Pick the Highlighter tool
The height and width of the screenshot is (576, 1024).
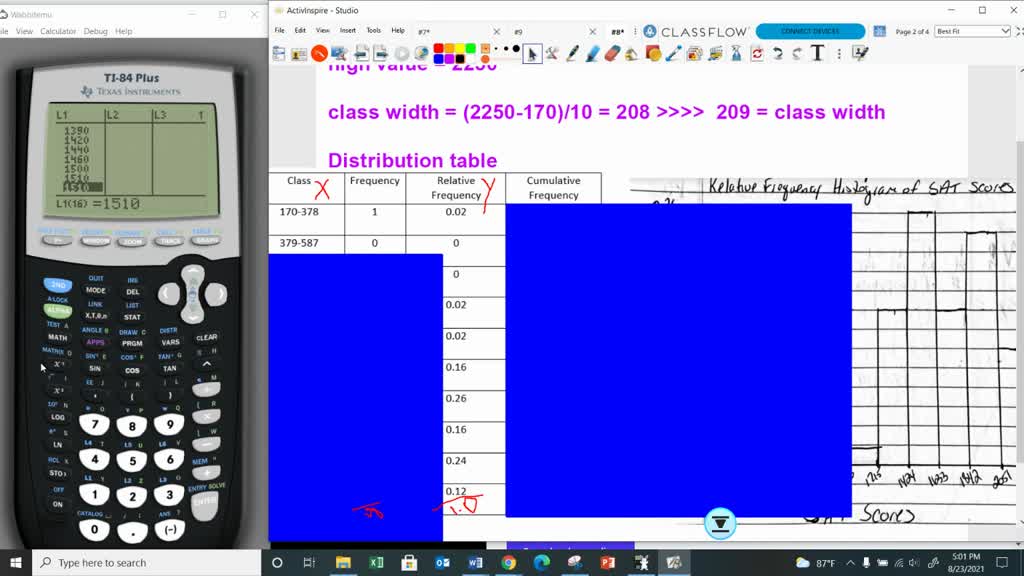(593, 54)
